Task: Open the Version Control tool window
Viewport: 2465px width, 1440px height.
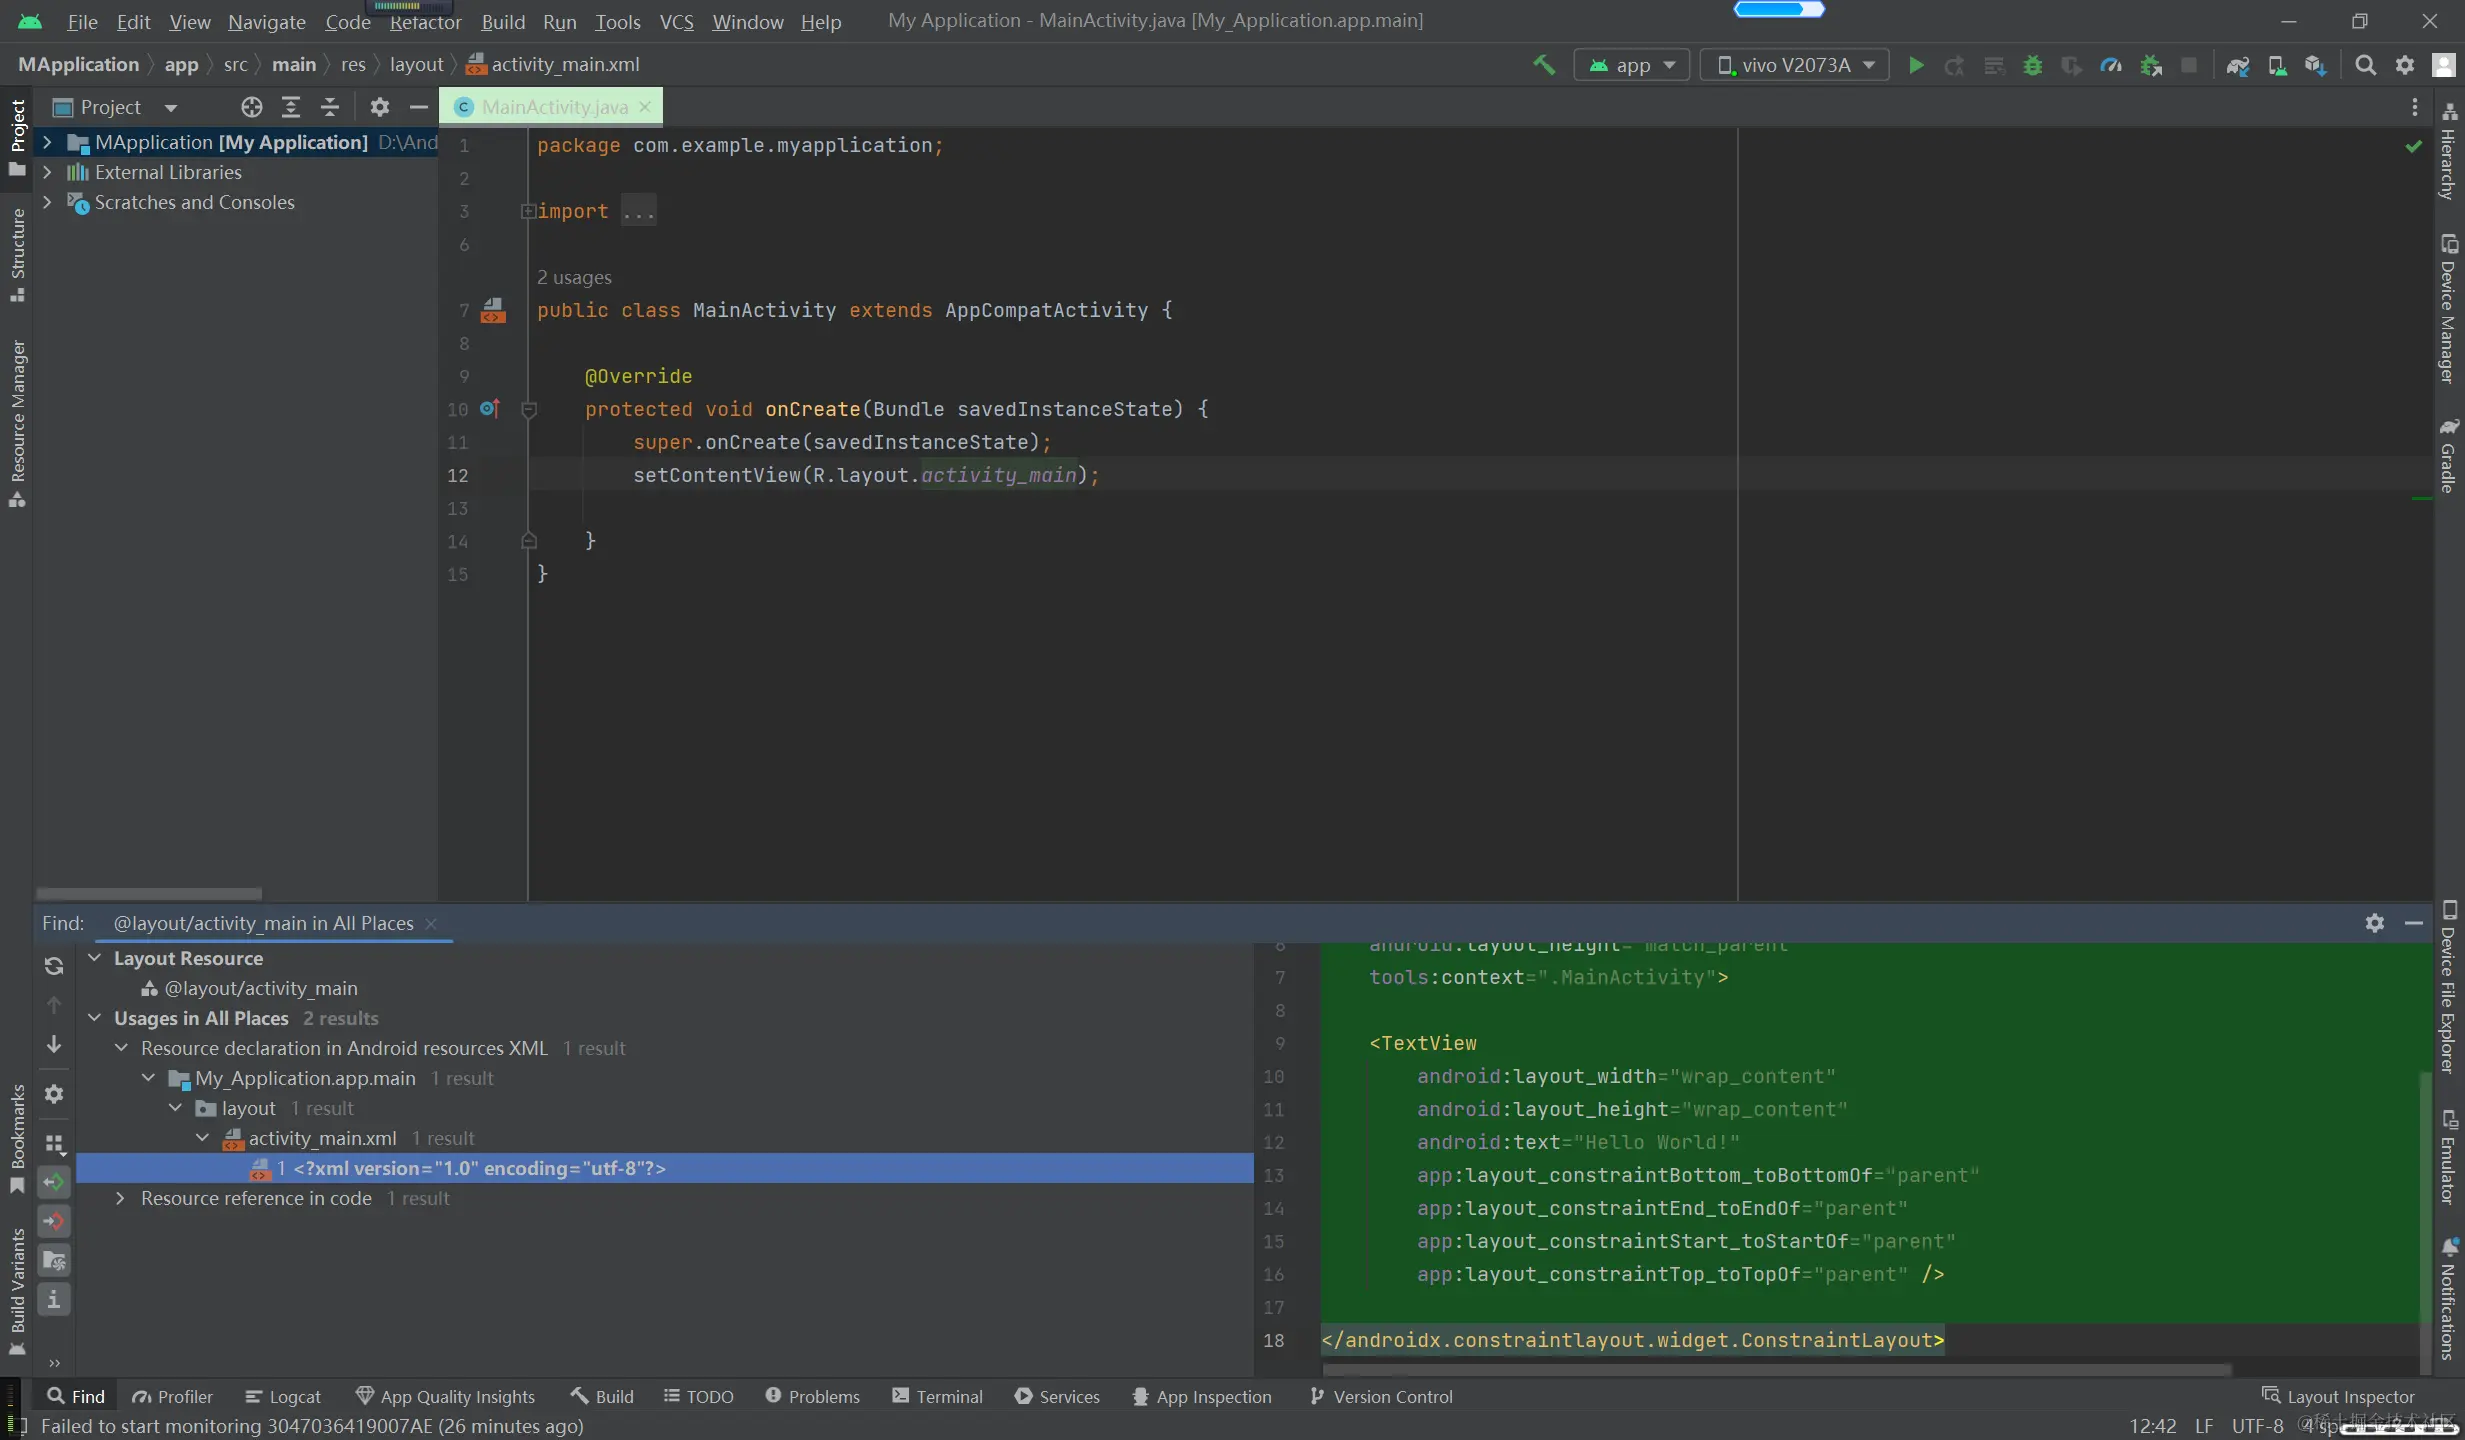Action: [x=1382, y=1396]
